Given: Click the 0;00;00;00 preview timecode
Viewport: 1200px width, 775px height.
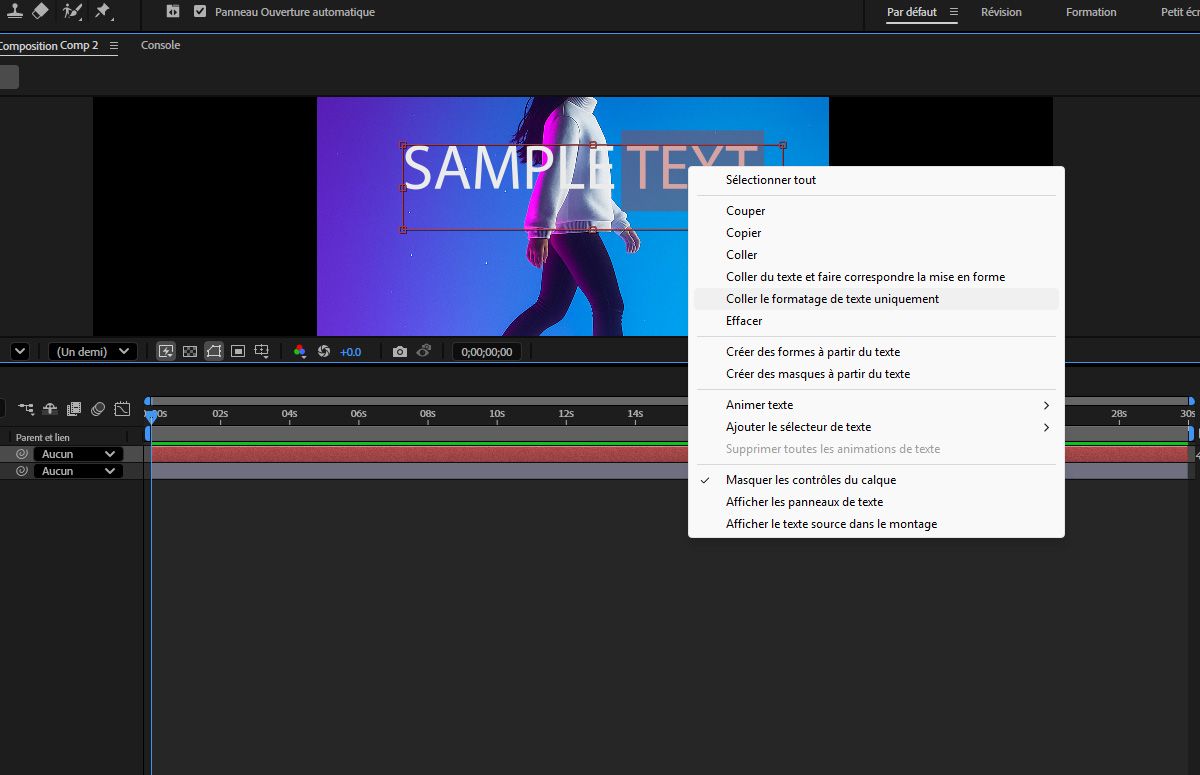Looking at the screenshot, I should pos(487,352).
